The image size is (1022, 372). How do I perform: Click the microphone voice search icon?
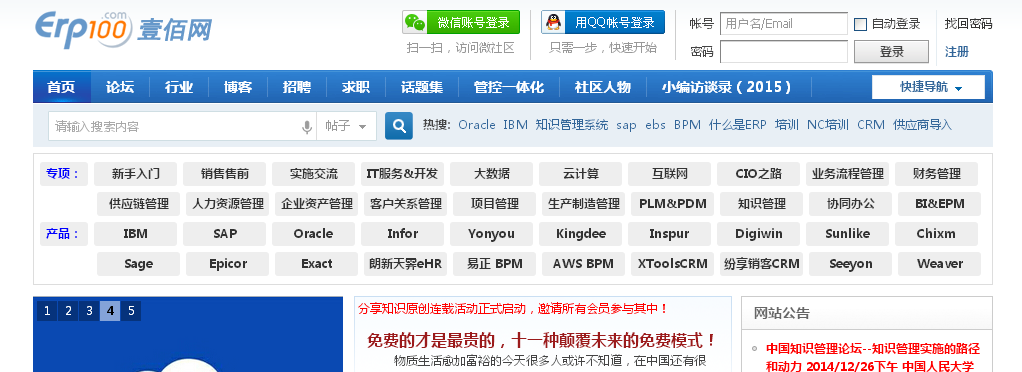pos(307,127)
